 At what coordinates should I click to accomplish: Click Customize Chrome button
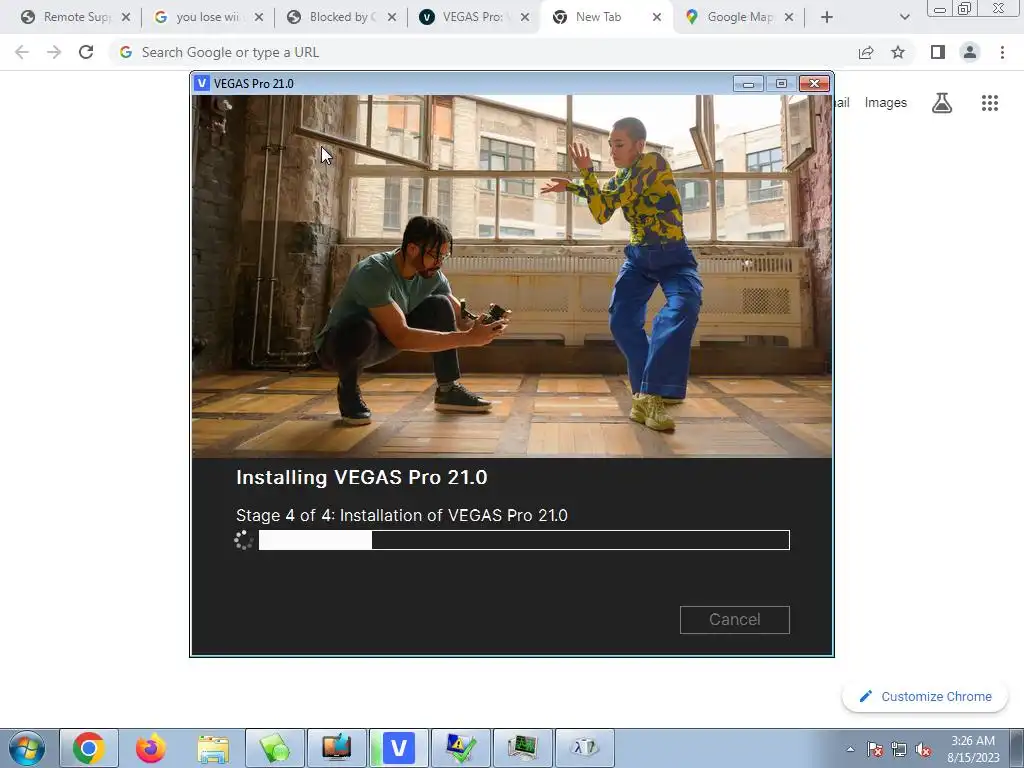tap(925, 696)
